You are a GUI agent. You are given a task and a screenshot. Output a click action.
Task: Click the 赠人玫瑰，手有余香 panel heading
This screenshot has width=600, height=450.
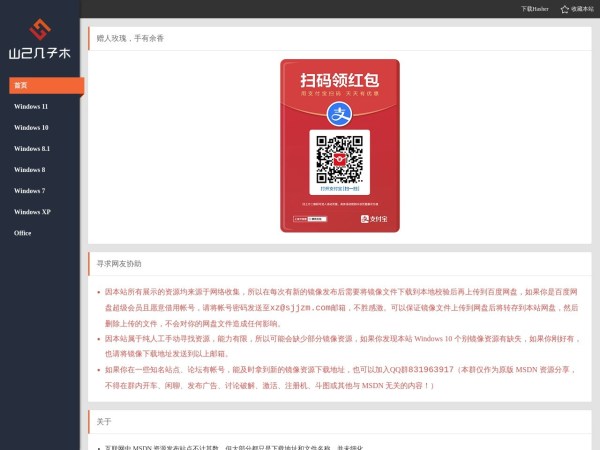(x=130, y=38)
